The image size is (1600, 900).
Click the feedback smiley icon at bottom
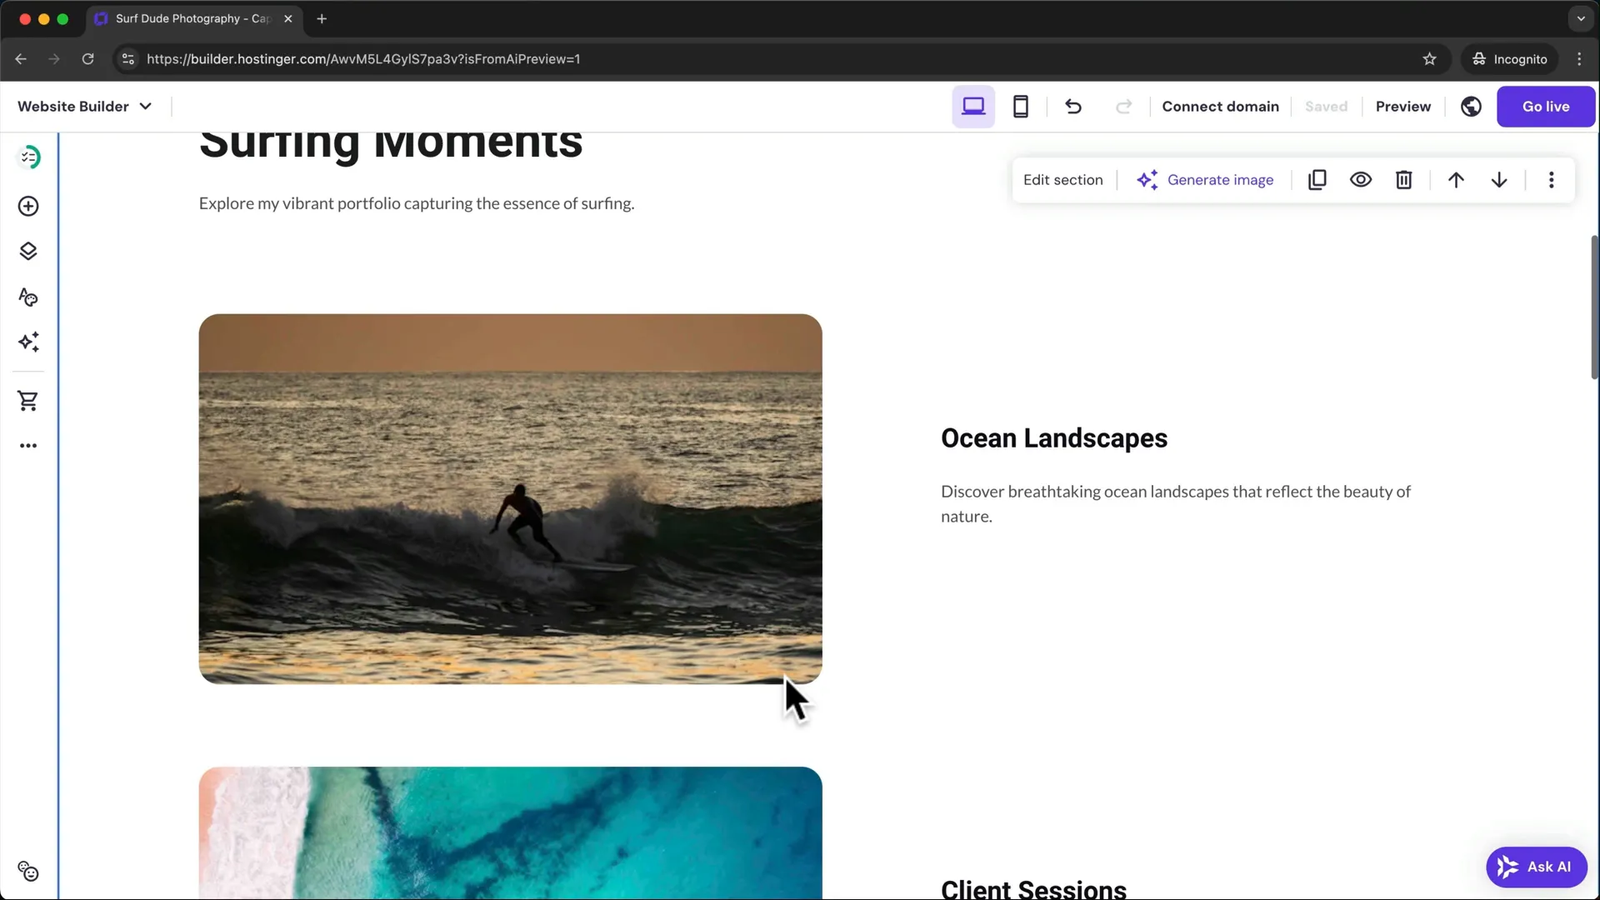(28, 872)
